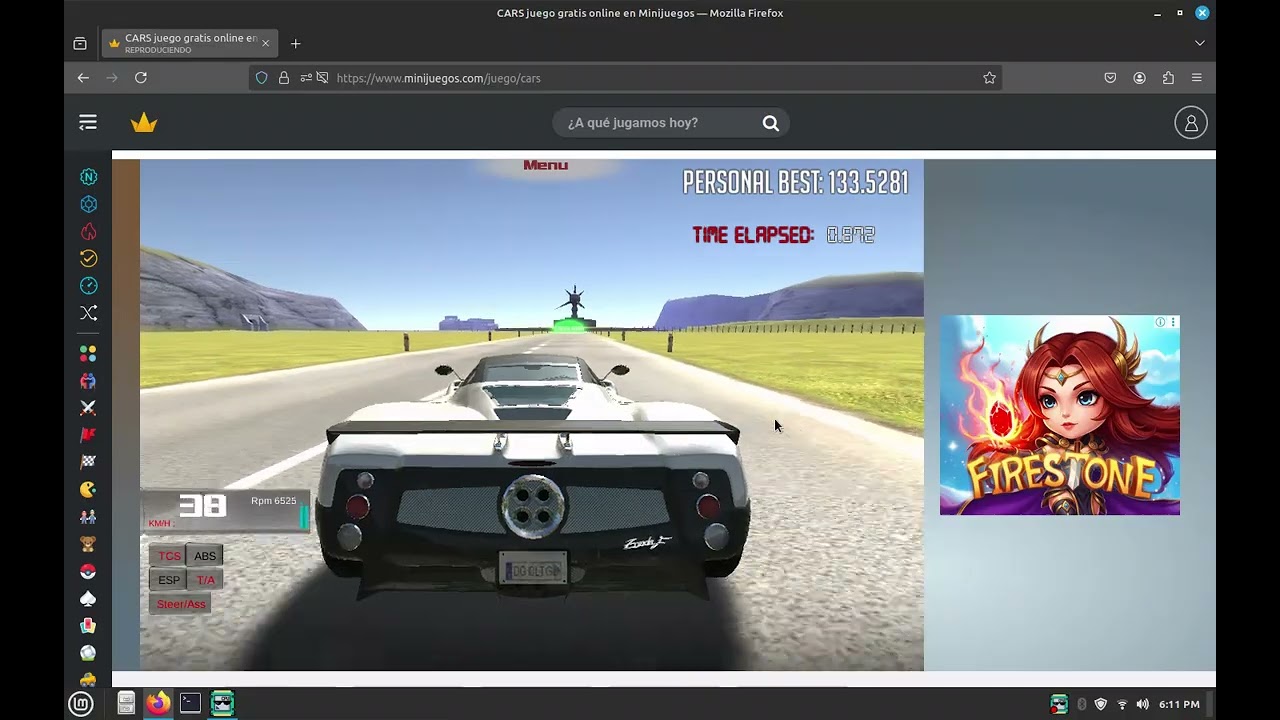Click the multiplayer people category icon
Image resolution: width=1280 pixels, height=720 pixels.
[x=88, y=381]
